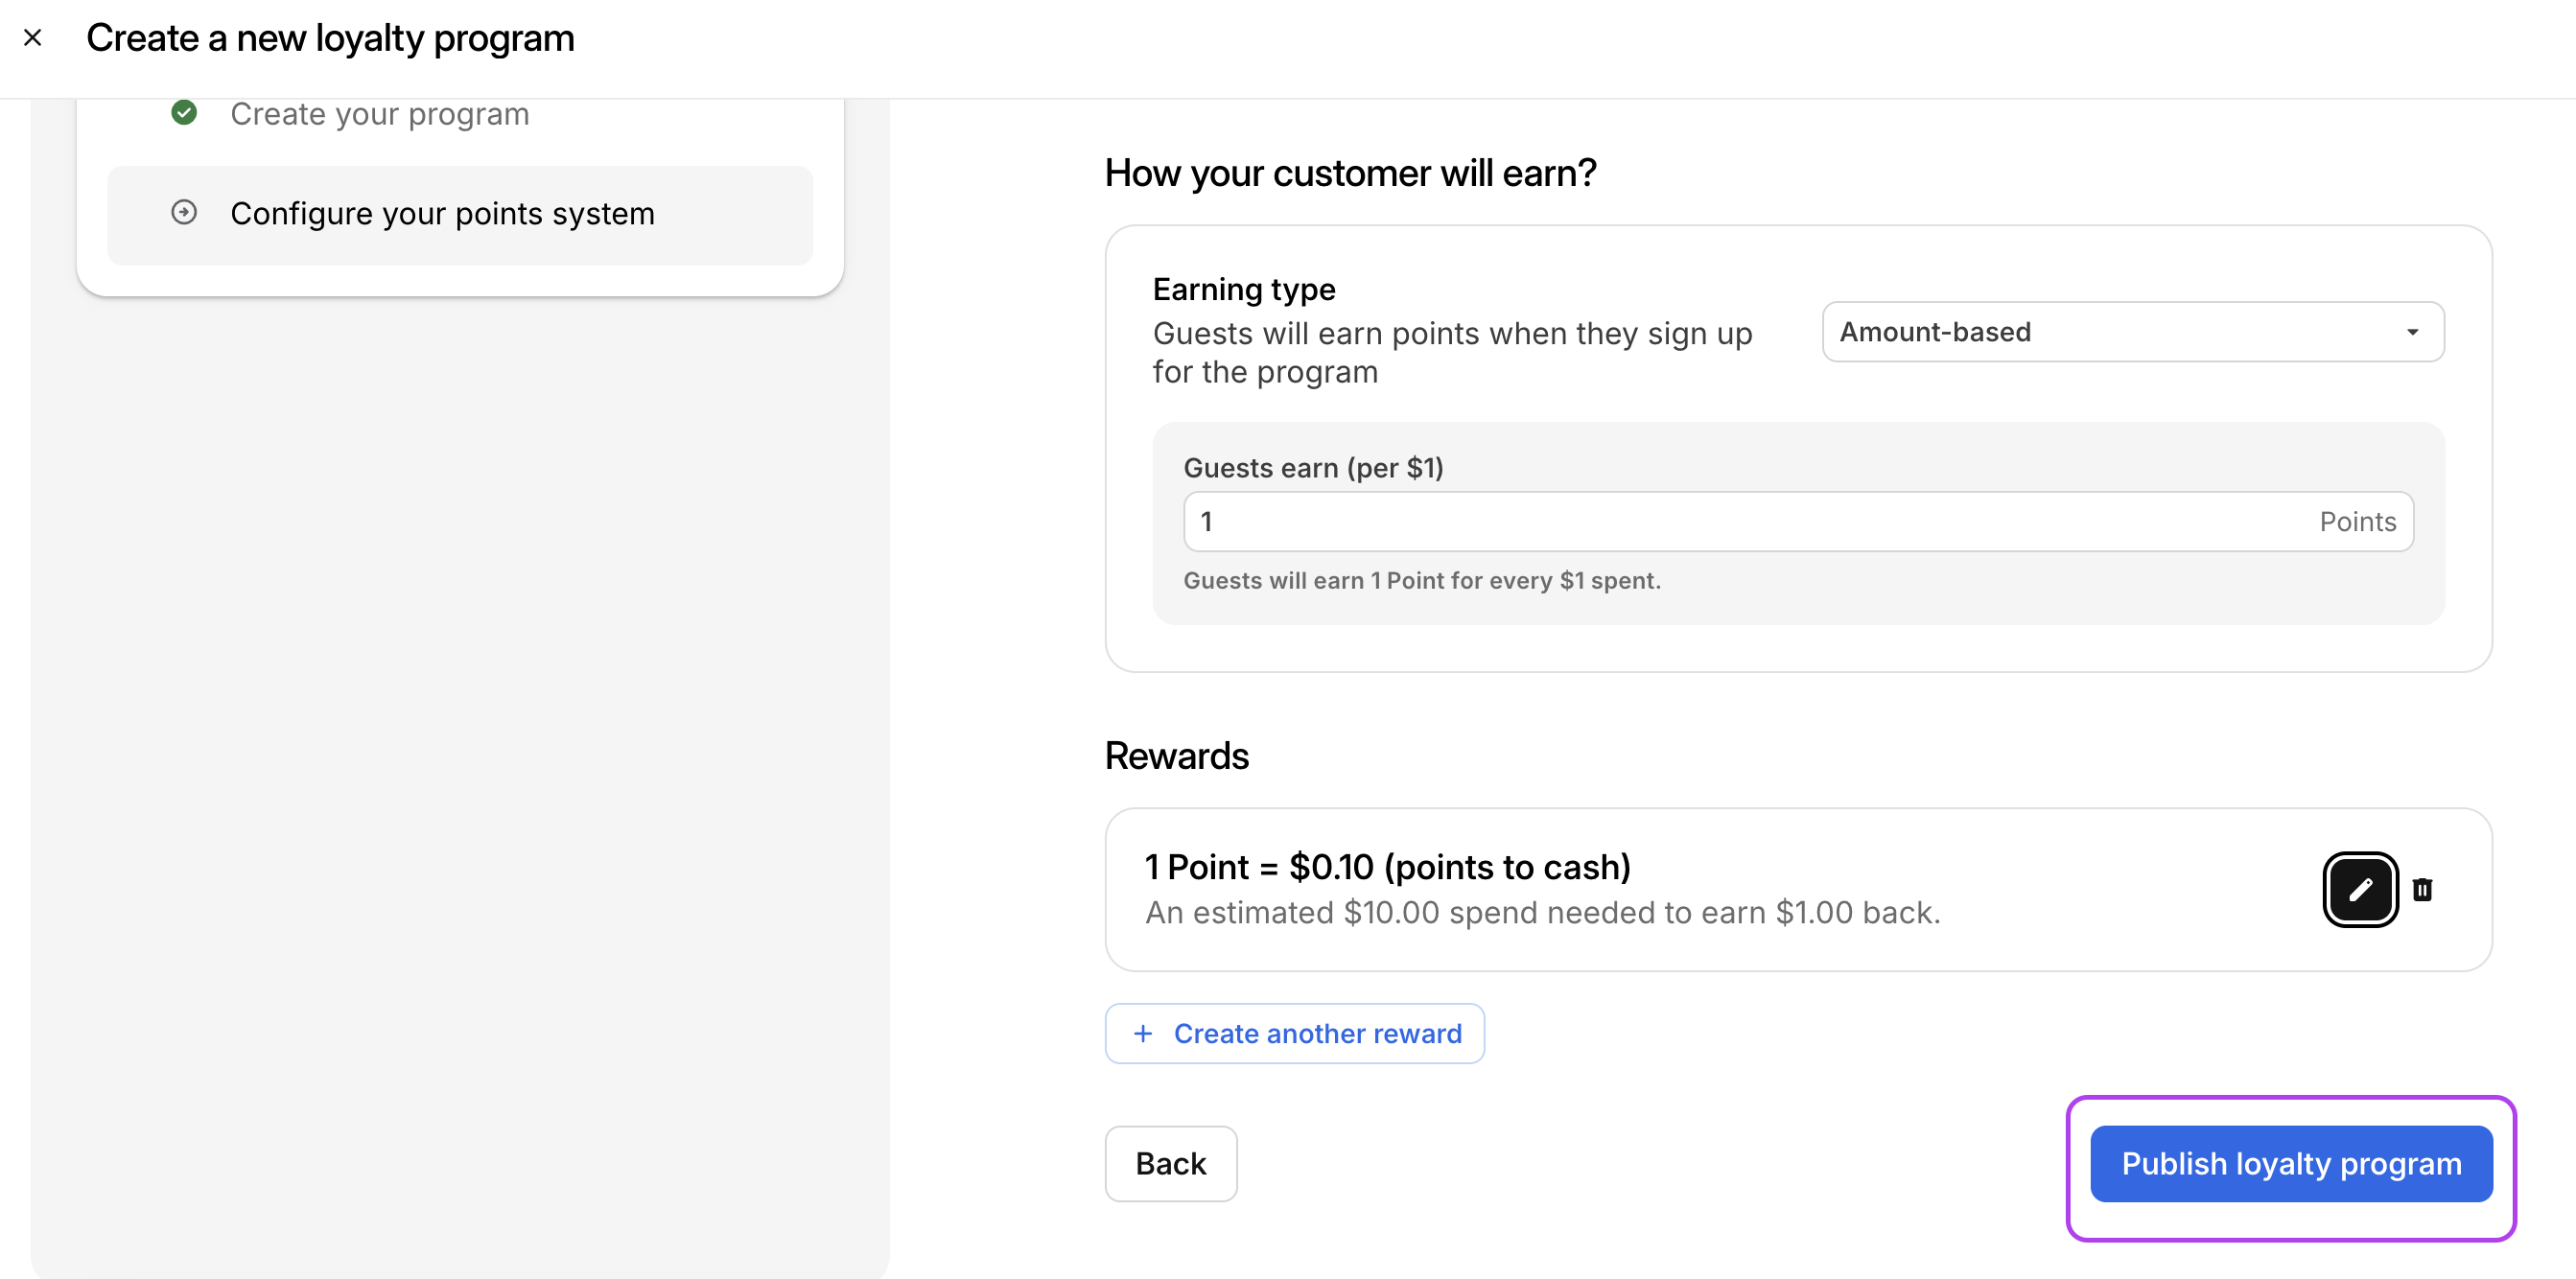Click the Rewards section heading

[1176, 756]
